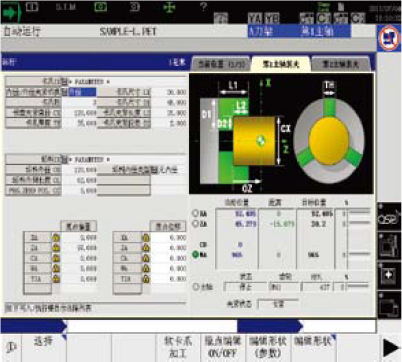Expand the 编辑形状 softkey with corner arrow

click(x=313, y=348)
